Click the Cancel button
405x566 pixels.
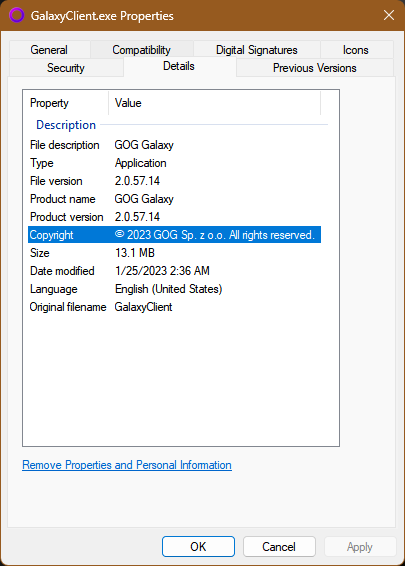click(x=279, y=547)
